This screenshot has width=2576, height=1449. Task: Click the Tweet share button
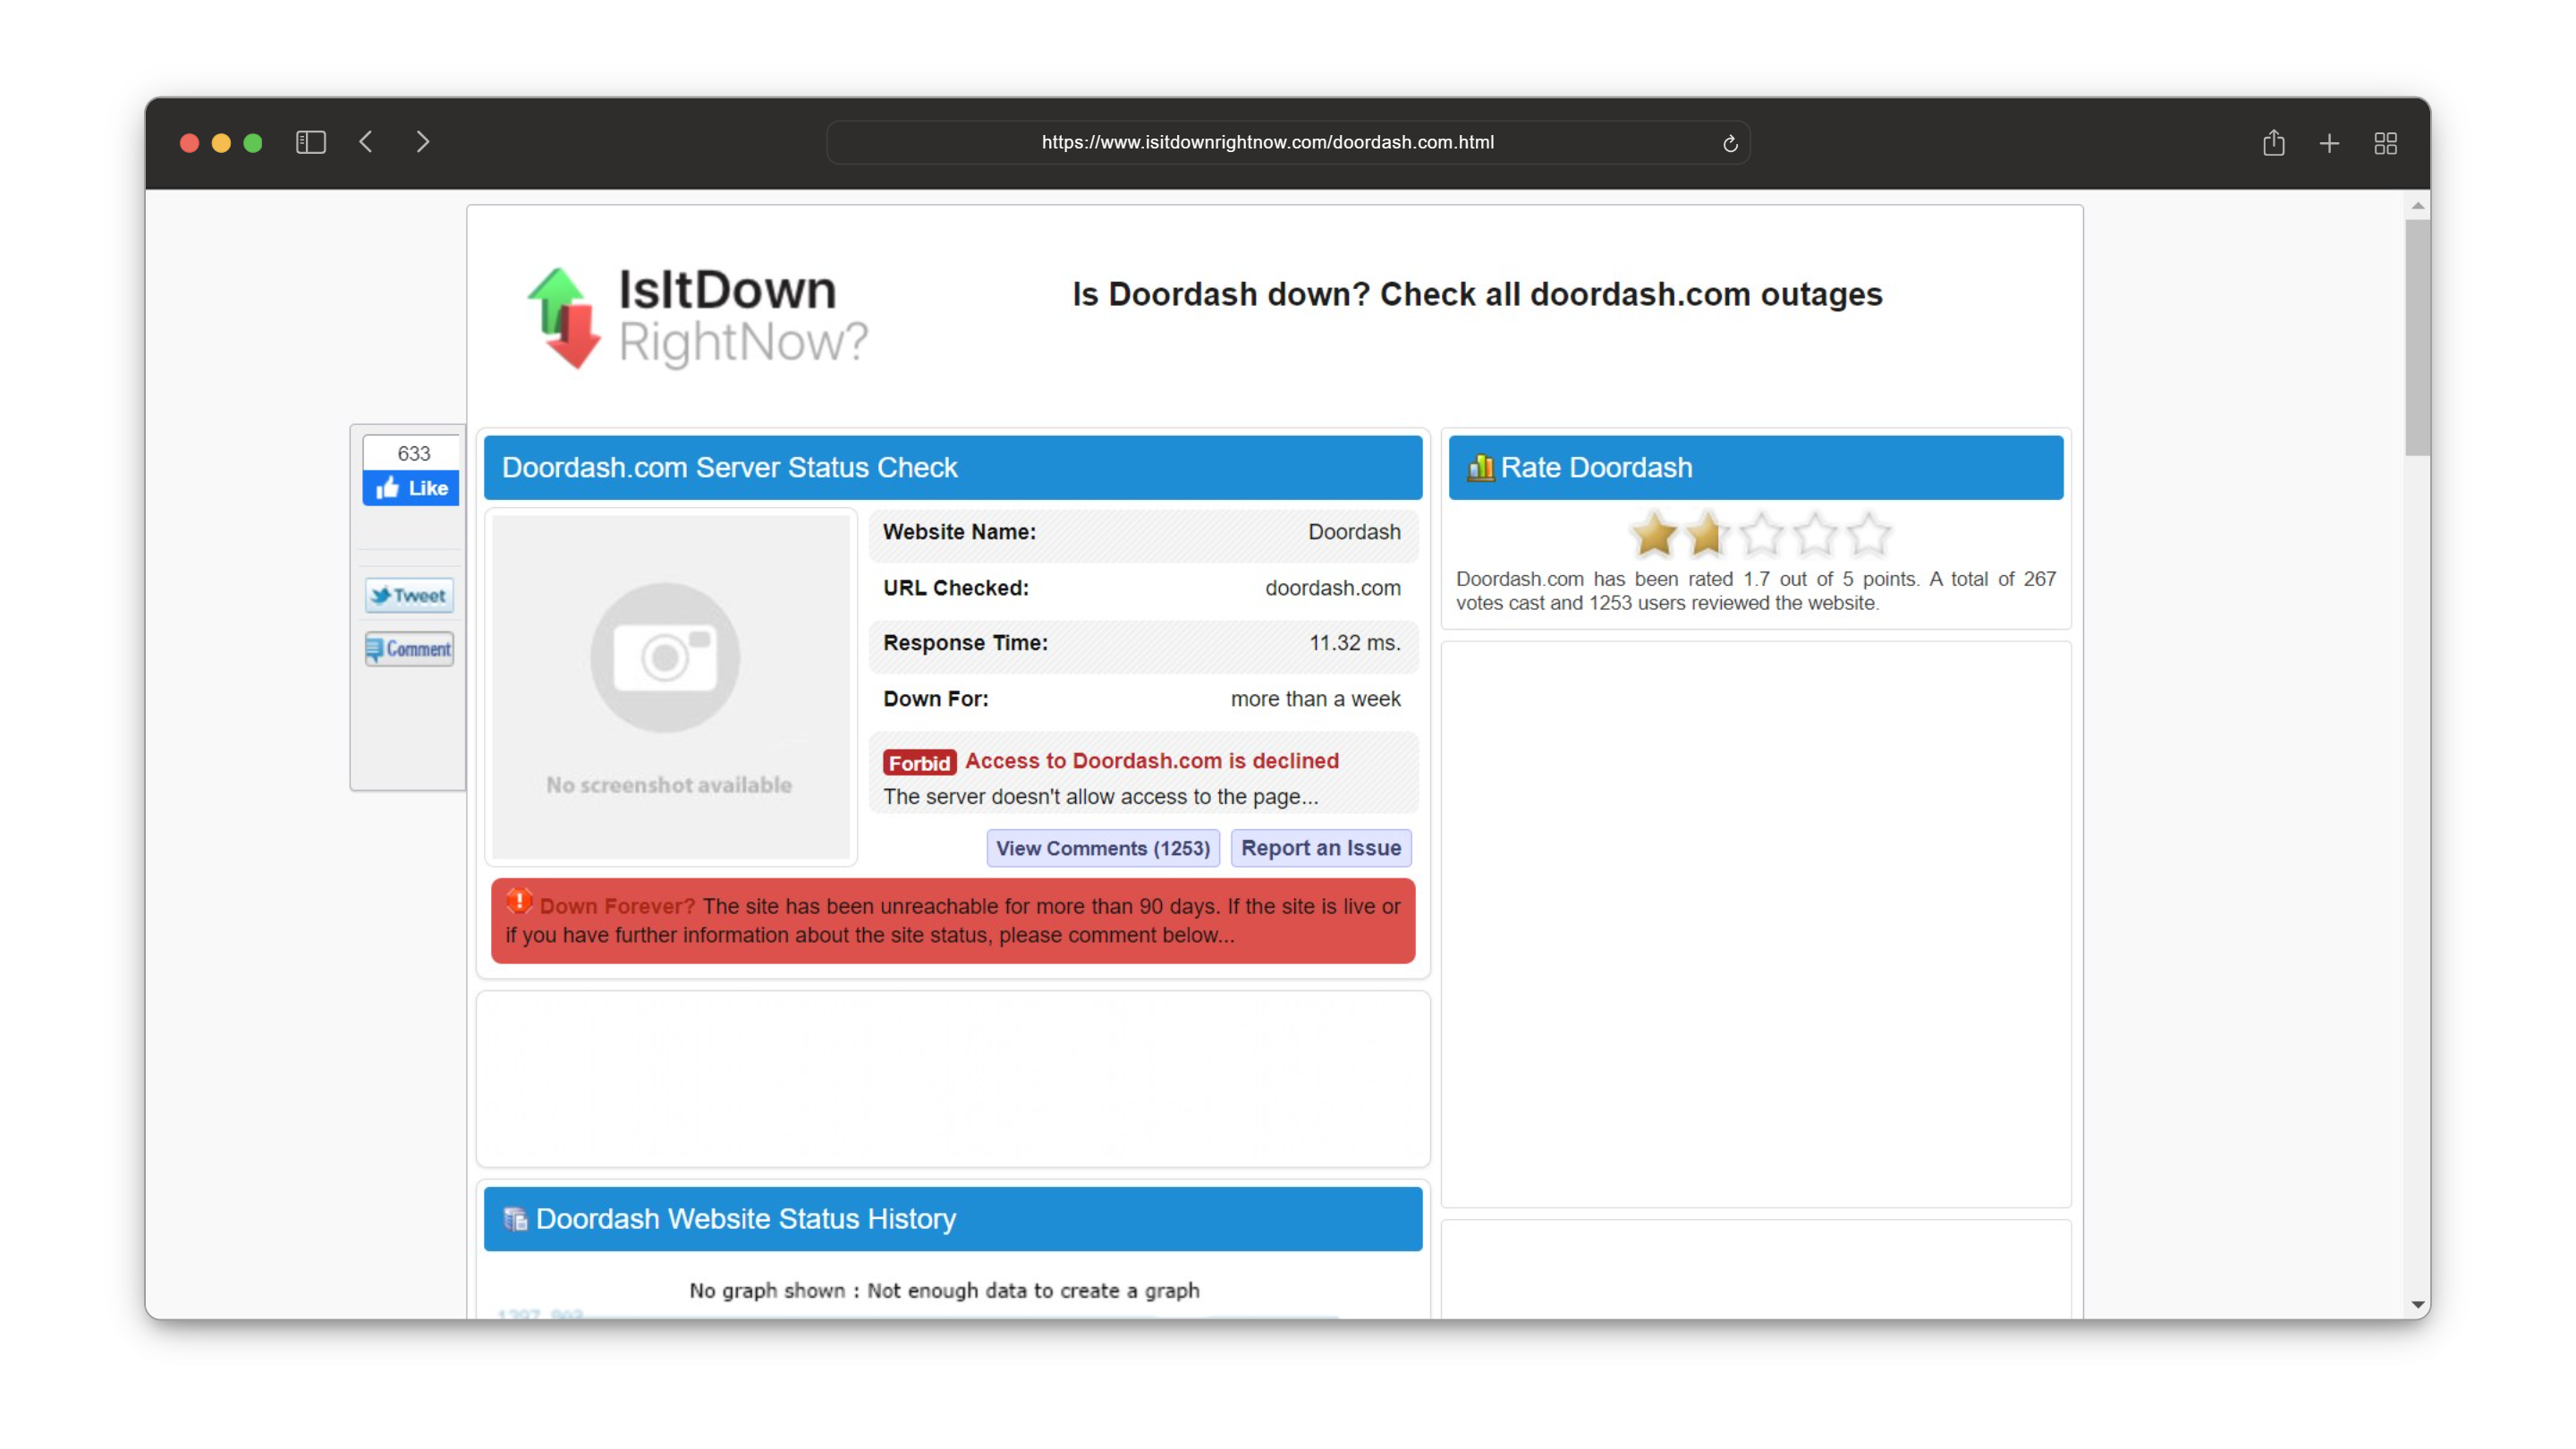click(x=409, y=596)
